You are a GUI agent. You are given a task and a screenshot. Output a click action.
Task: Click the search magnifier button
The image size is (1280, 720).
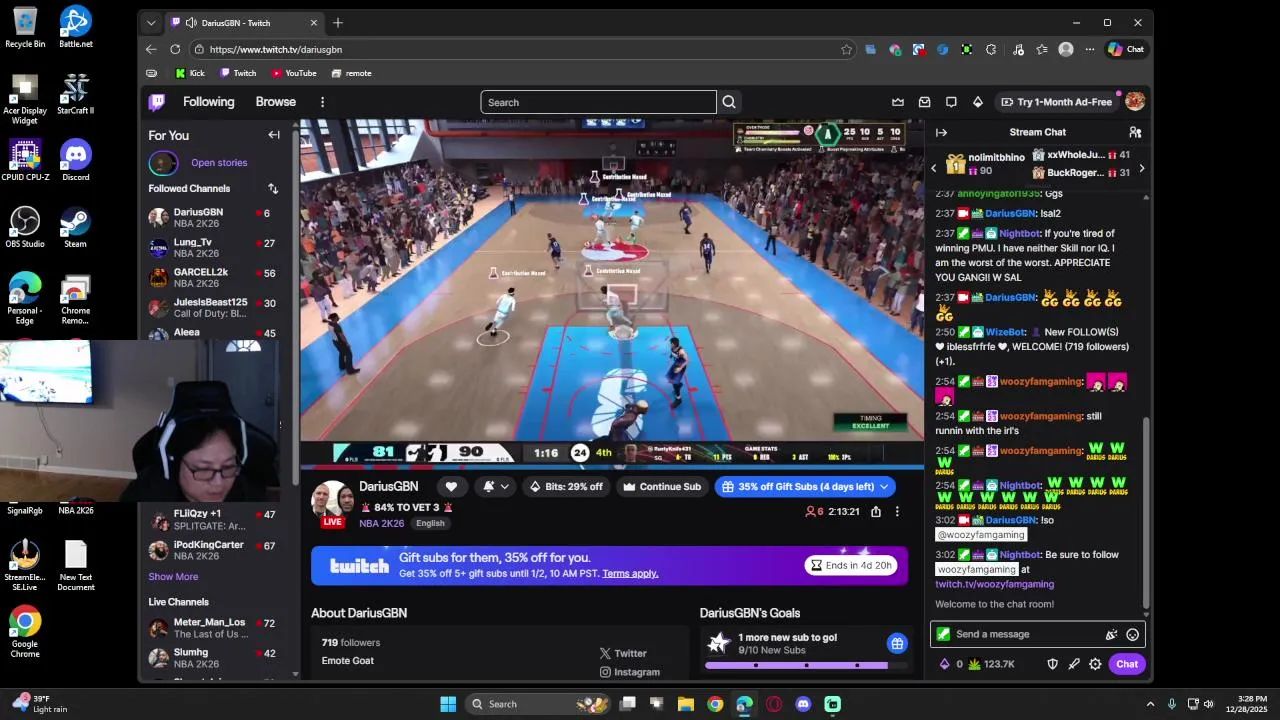[x=729, y=102]
